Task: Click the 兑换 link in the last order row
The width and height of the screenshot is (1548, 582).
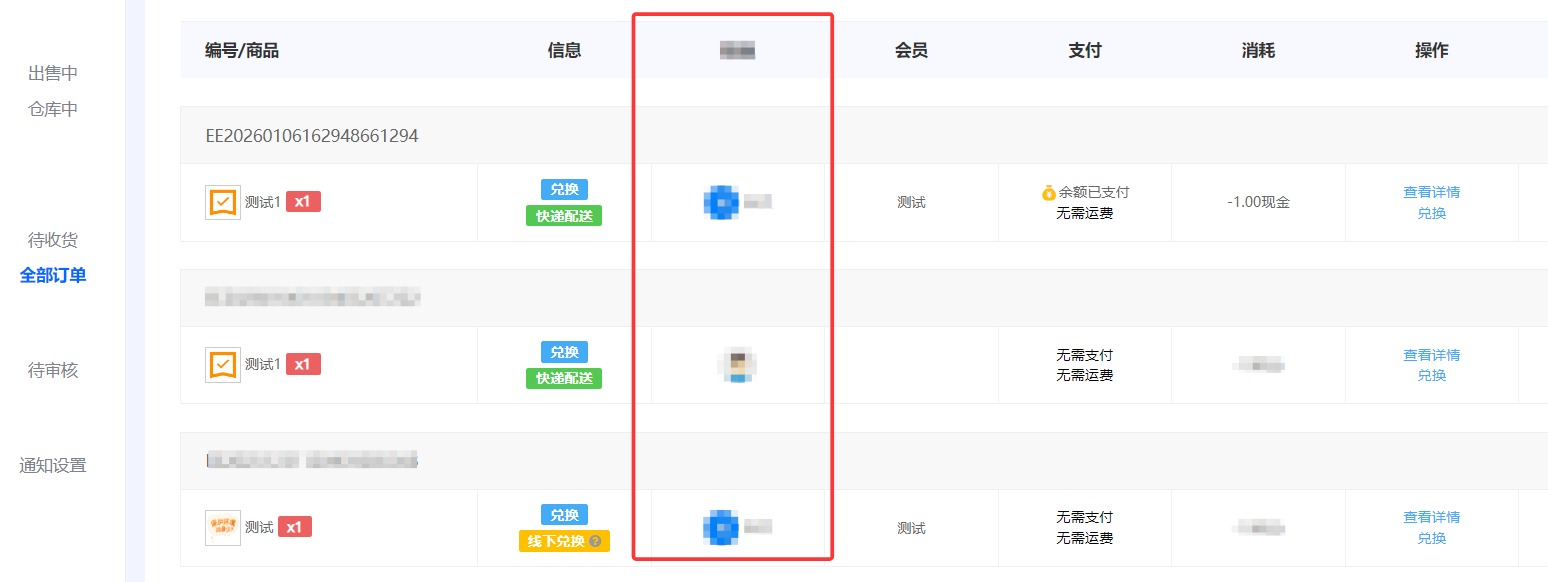Action: point(1432,537)
